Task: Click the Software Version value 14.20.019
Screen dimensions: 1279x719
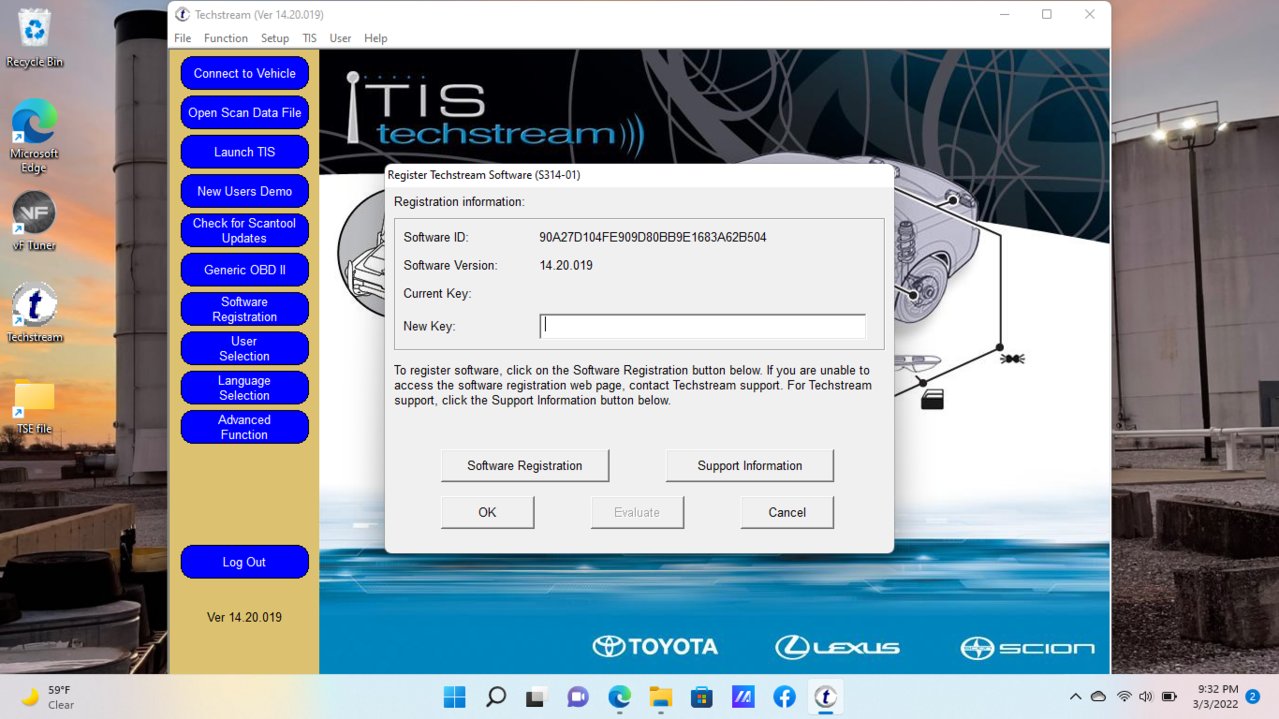Action: 566,265
